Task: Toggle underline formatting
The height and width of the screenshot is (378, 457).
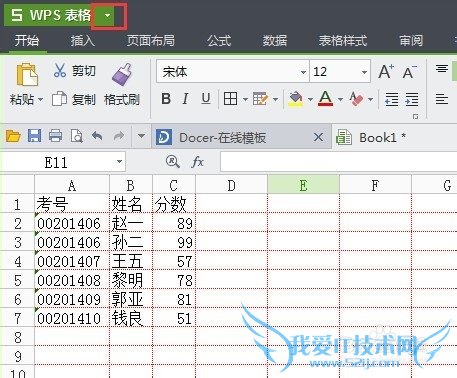Action: click(x=206, y=99)
